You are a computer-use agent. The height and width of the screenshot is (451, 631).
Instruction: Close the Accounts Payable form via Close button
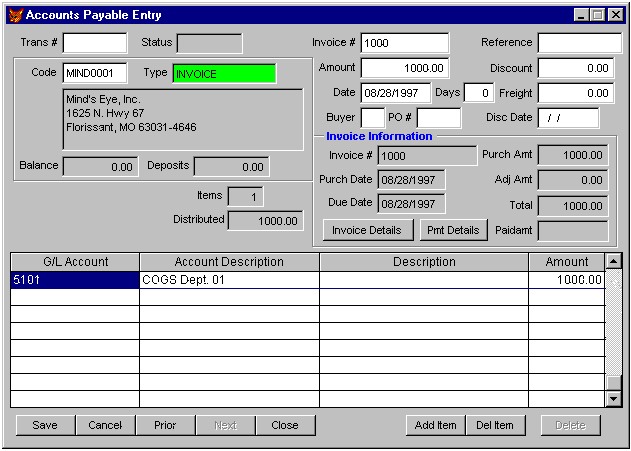click(284, 425)
